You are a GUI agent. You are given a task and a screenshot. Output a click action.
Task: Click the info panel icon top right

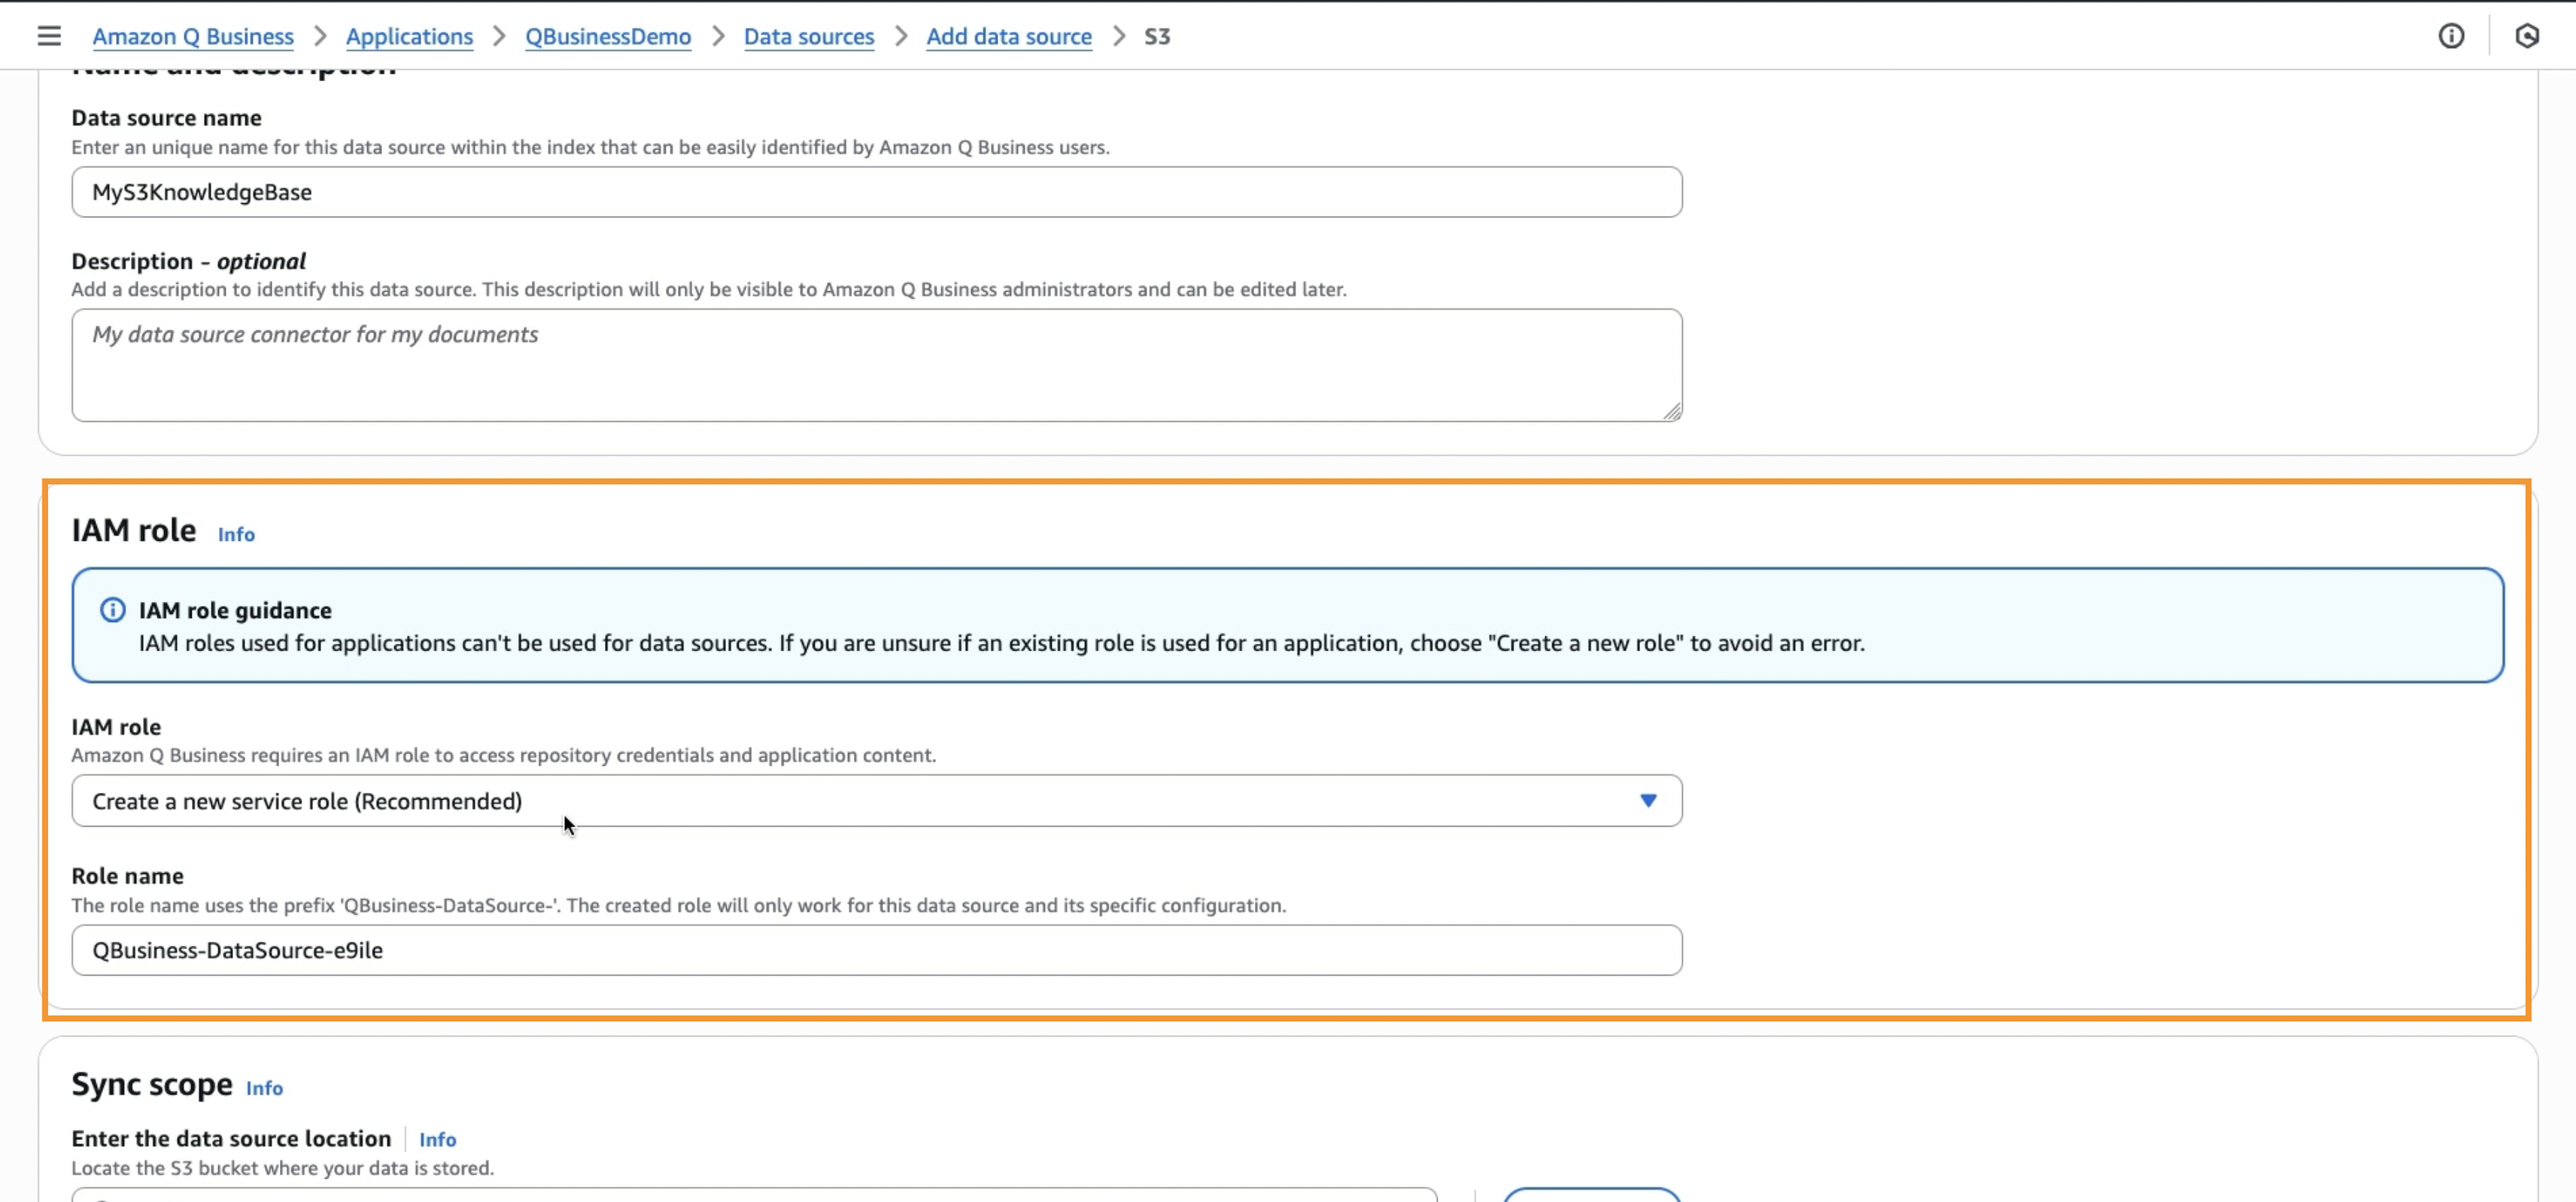pyautogui.click(x=2451, y=36)
